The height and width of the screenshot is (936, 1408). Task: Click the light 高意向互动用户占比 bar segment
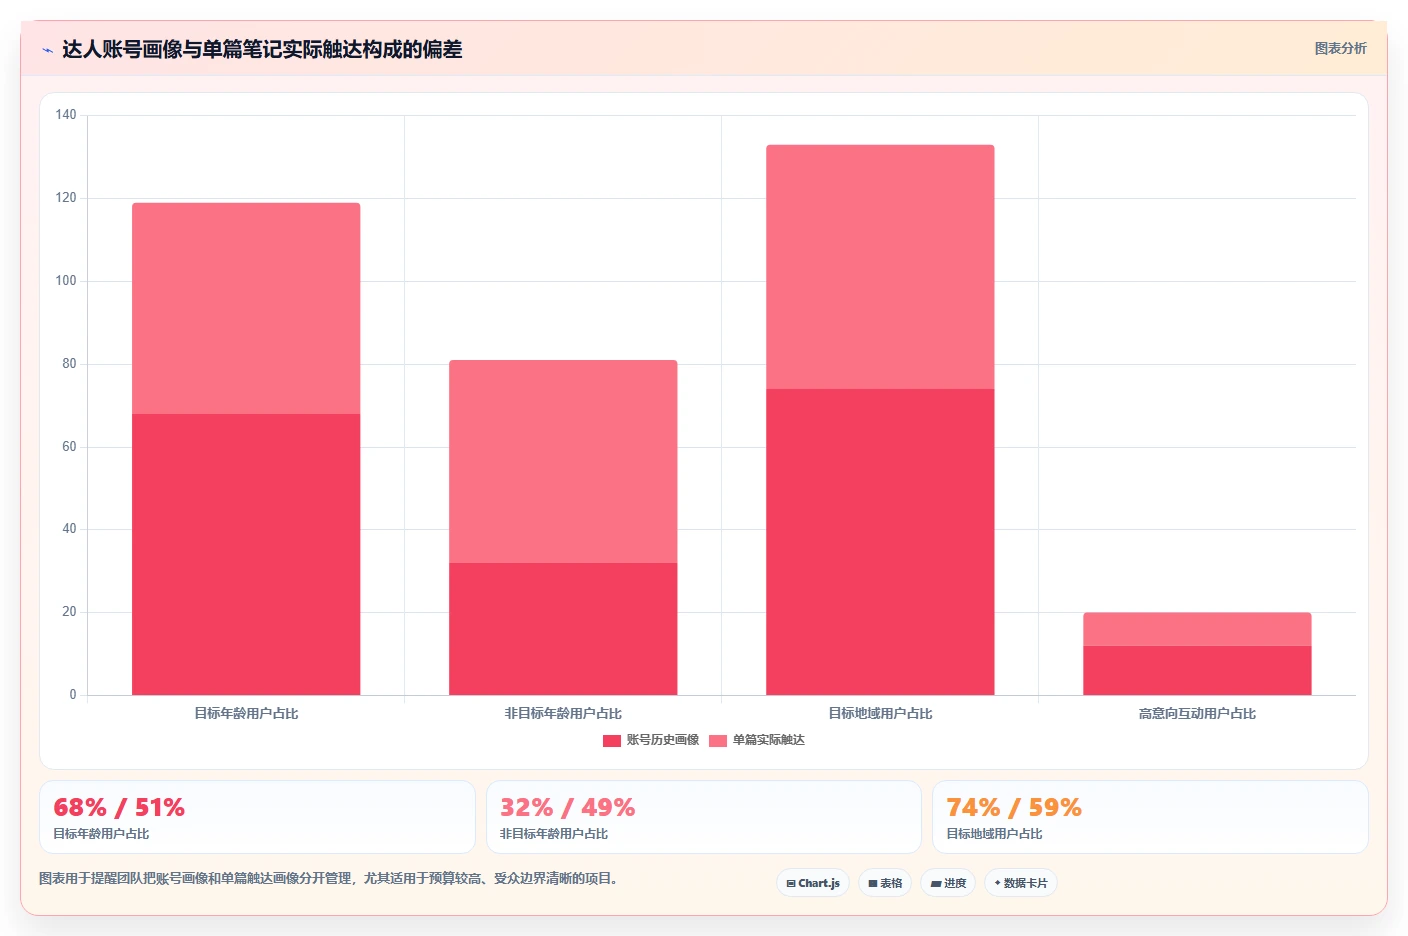[1197, 629]
